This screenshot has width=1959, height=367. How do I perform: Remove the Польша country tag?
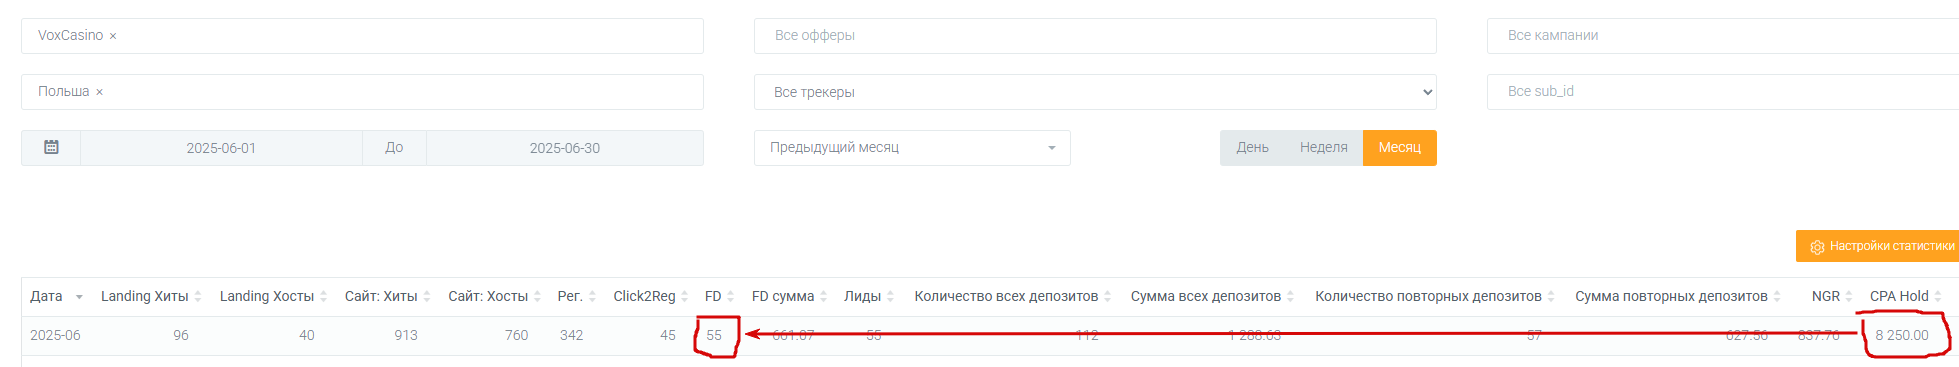click(x=99, y=92)
